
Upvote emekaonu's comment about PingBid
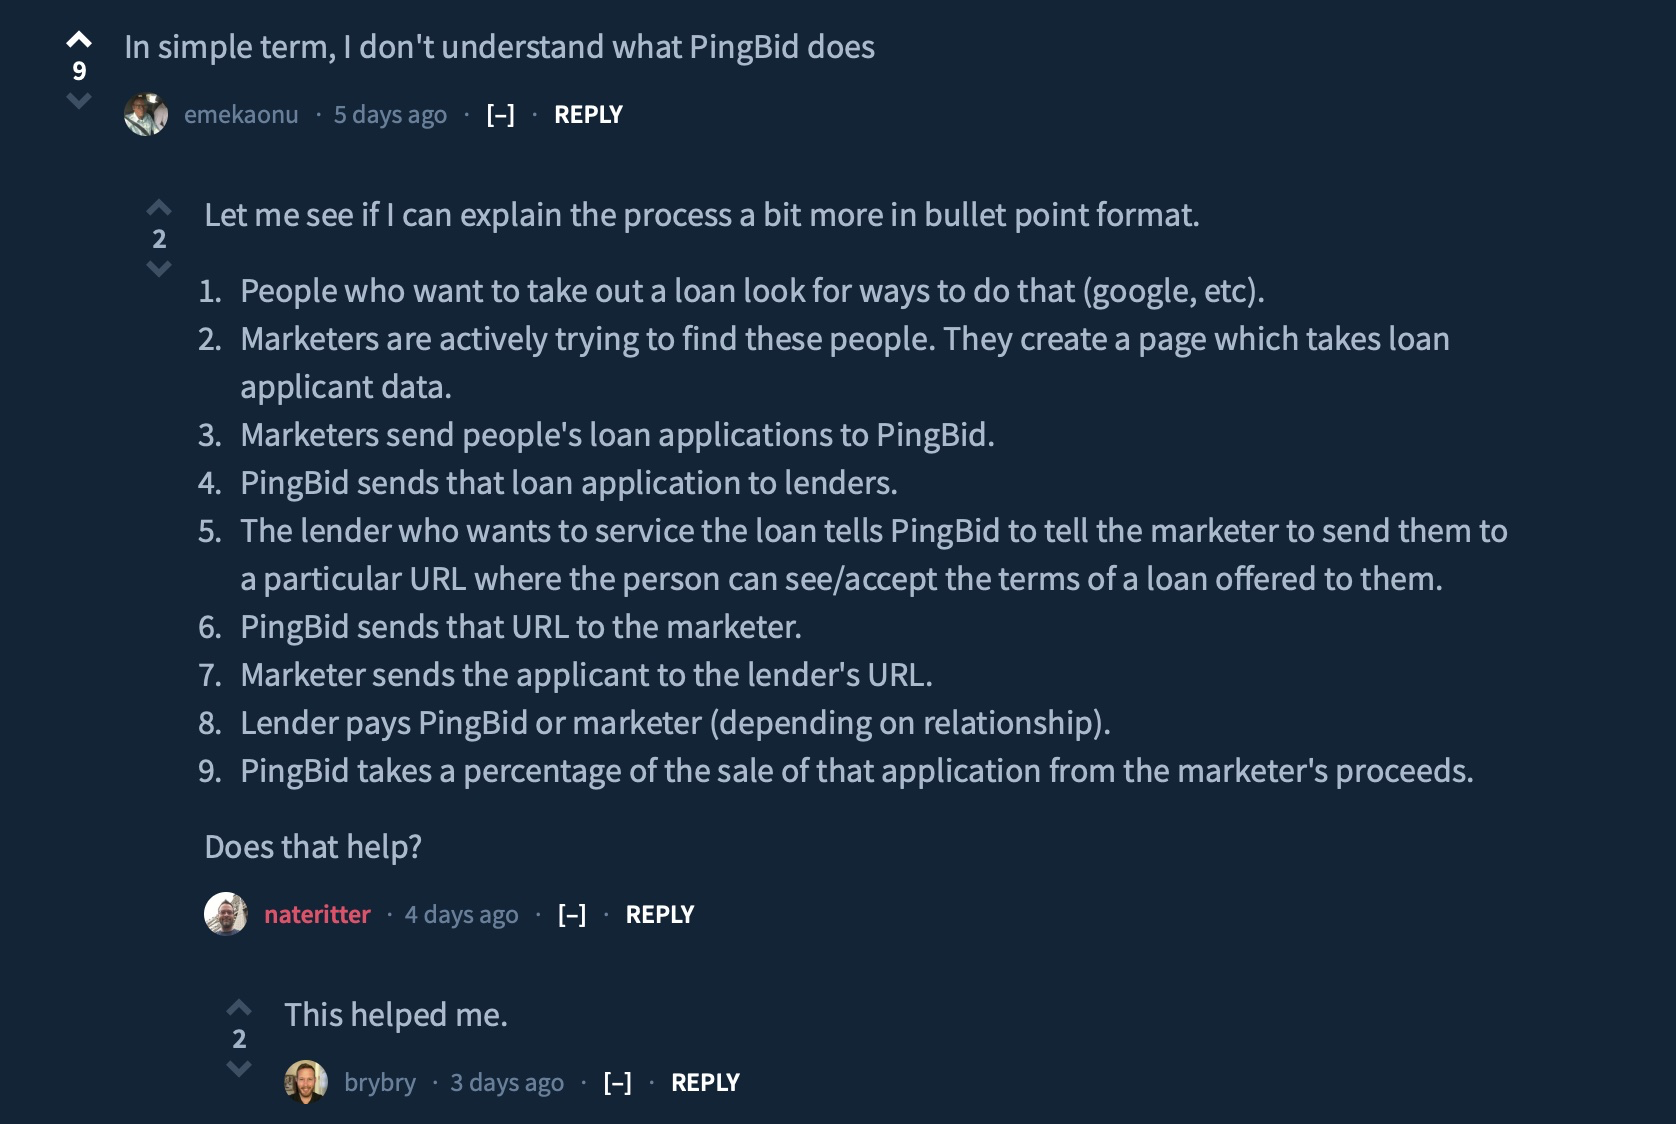[79, 40]
